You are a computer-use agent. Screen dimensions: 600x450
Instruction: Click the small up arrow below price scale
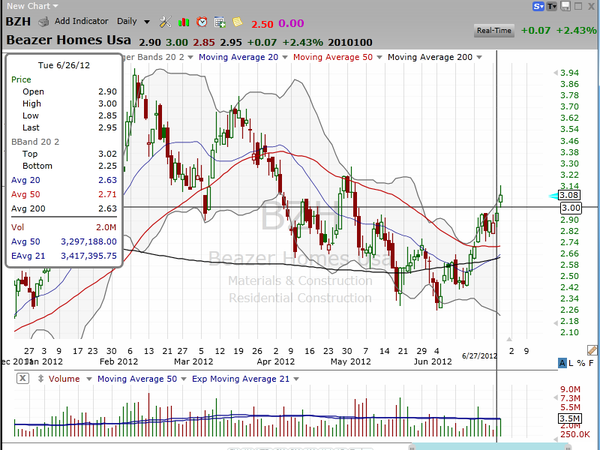(x=509, y=339)
